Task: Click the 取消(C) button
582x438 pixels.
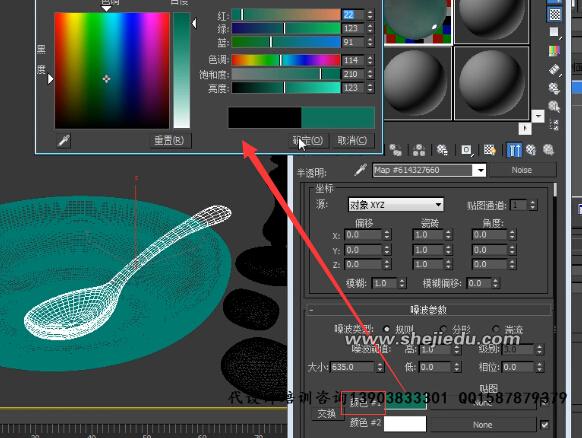Action: point(352,141)
